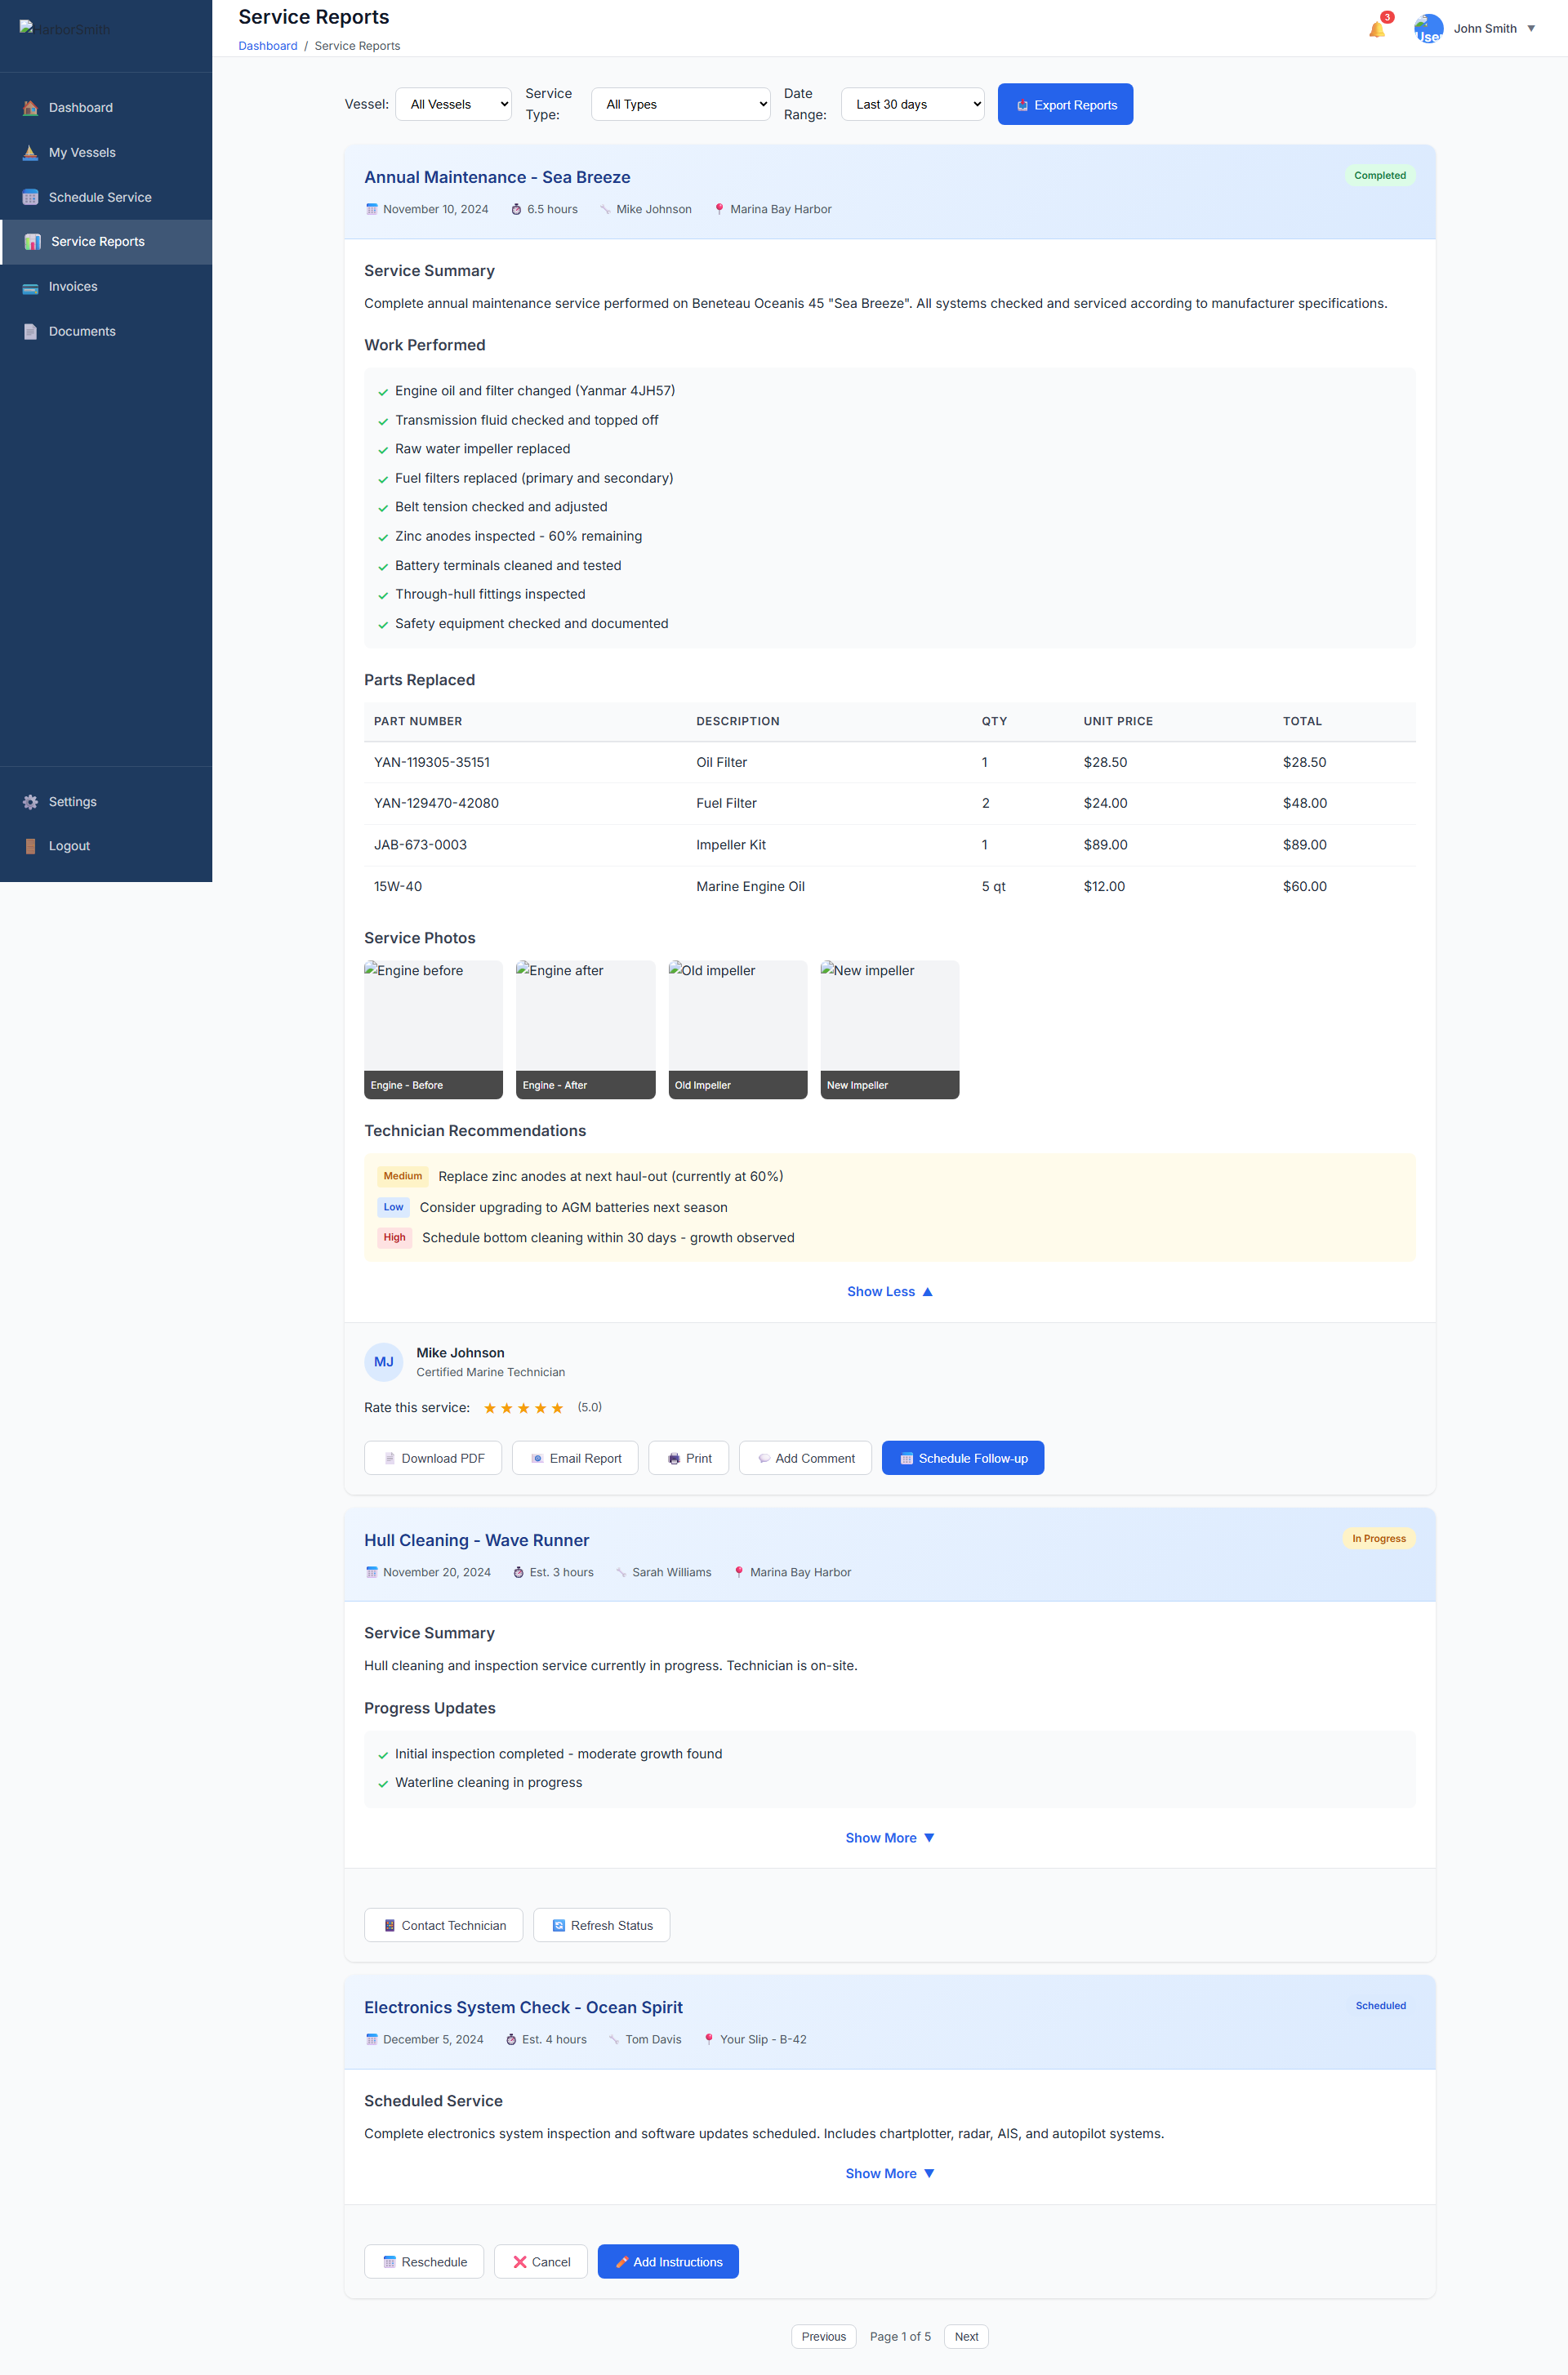Open the Service Type dropdown
Image resolution: width=1568 pixels, height=2375 pixels.
(680, 104)
